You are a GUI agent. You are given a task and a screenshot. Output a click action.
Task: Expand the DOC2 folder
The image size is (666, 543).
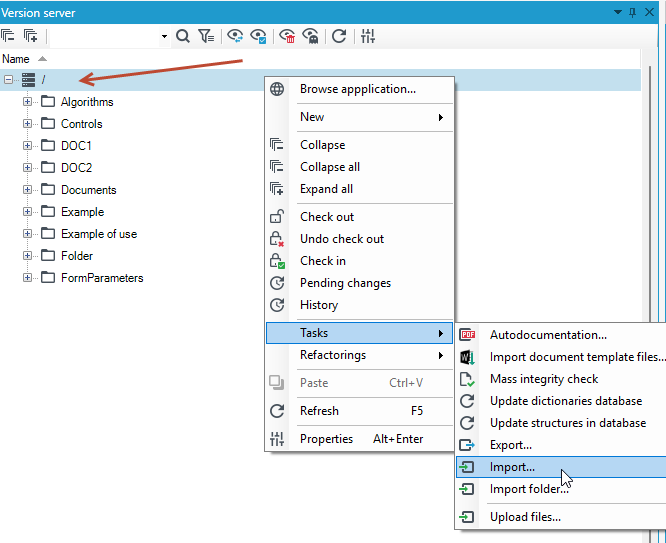click(x=27, y=167)
